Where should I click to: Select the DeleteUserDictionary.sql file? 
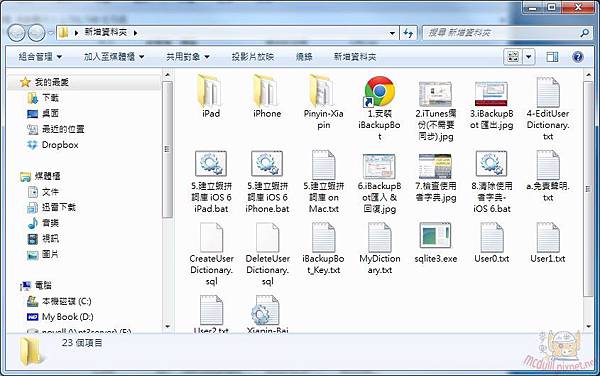pos(267,254)
